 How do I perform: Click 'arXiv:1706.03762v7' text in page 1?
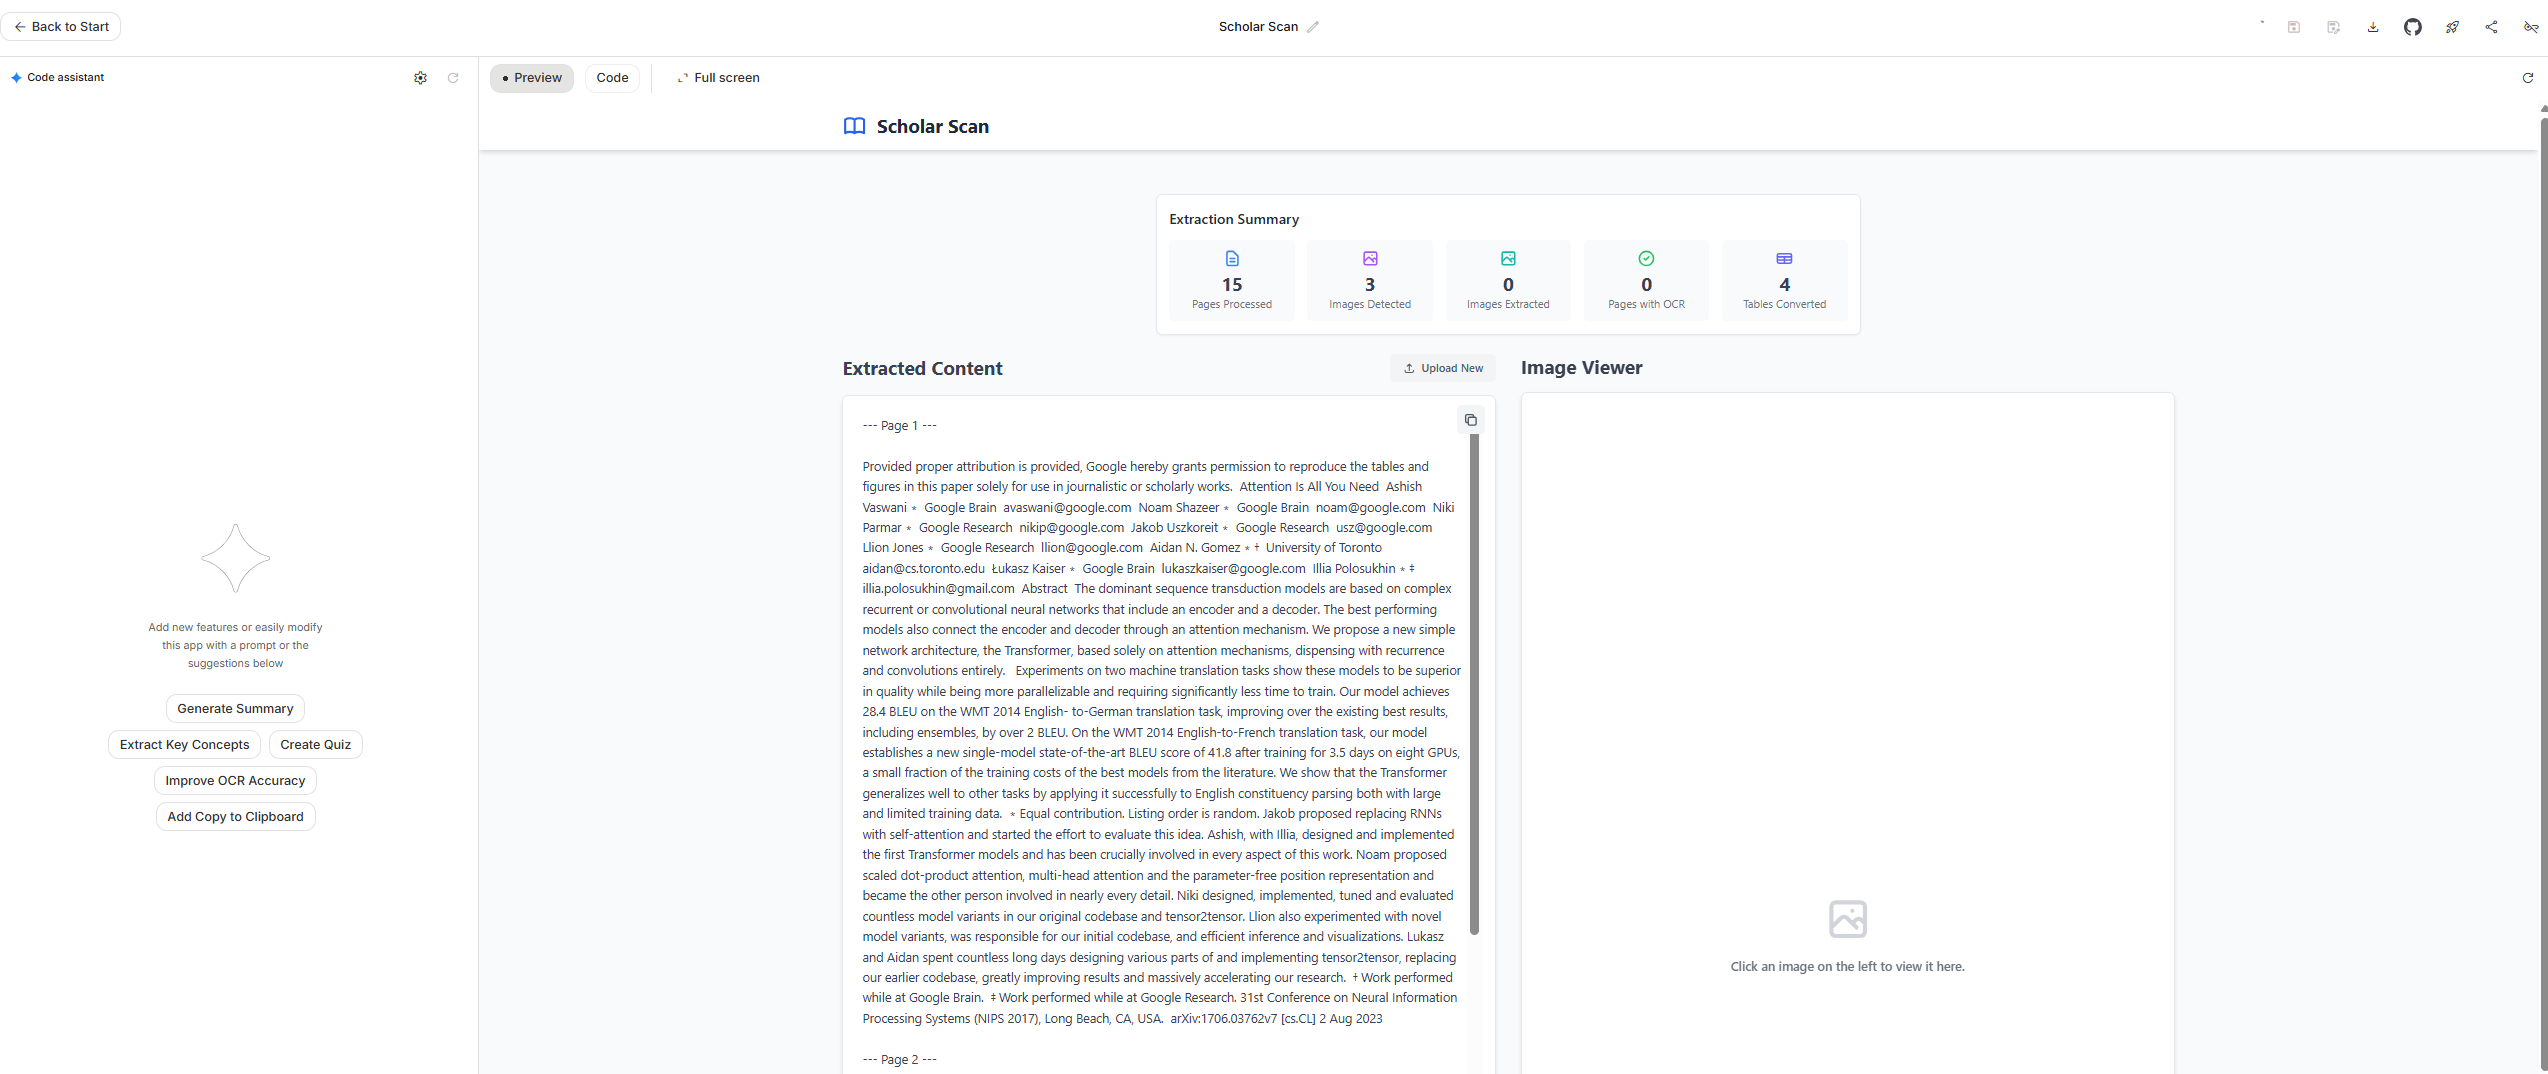tap(1223, 1018)
